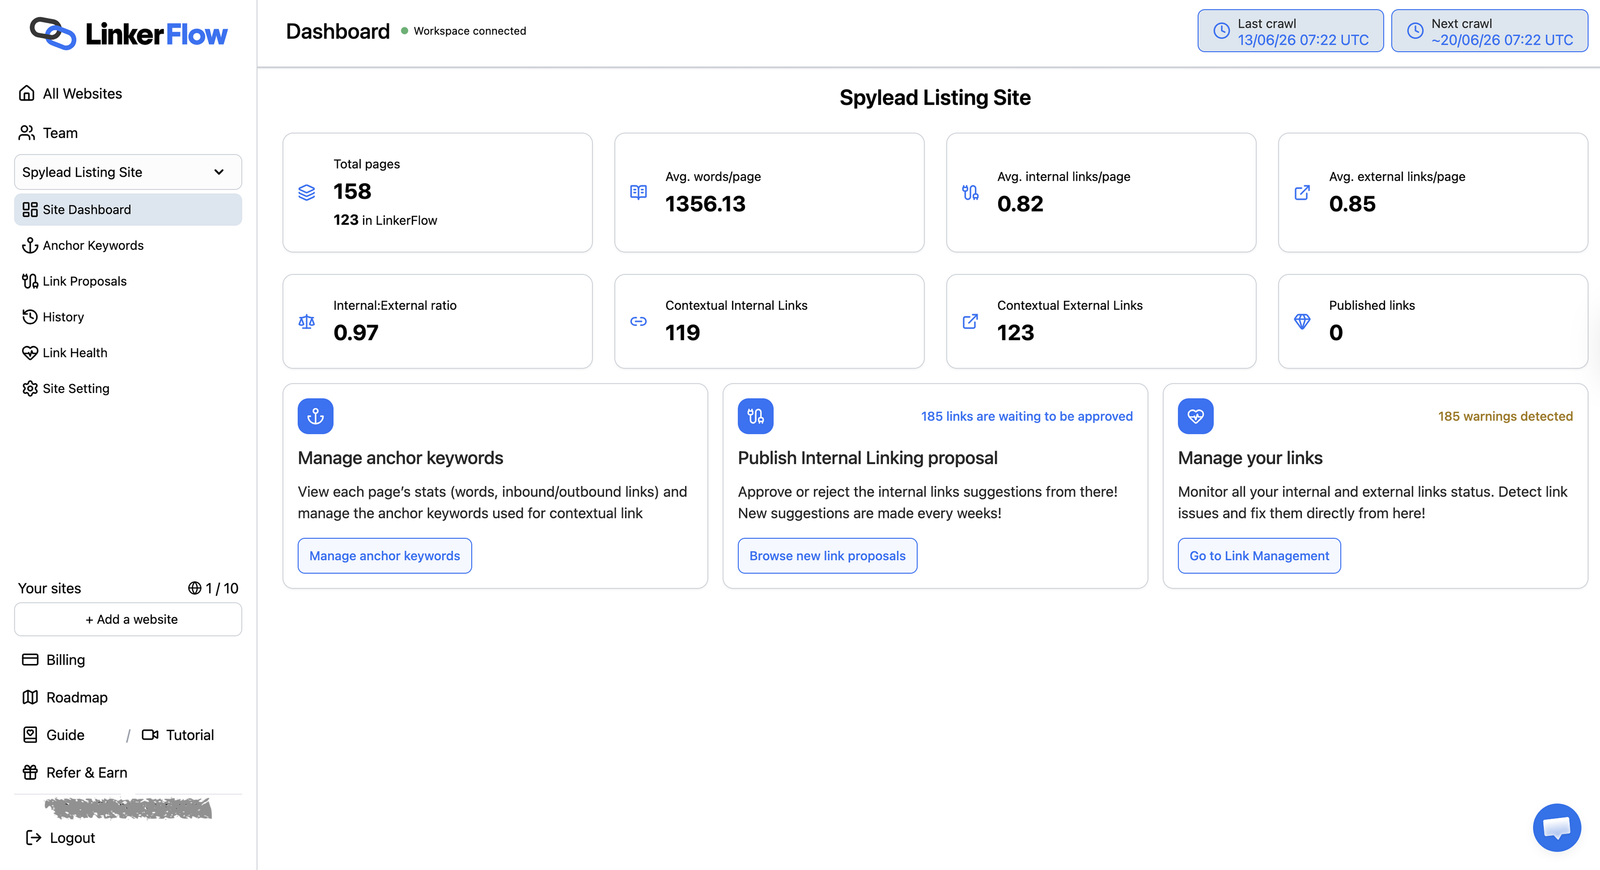Click the Billing card icon

coord(30,660)
